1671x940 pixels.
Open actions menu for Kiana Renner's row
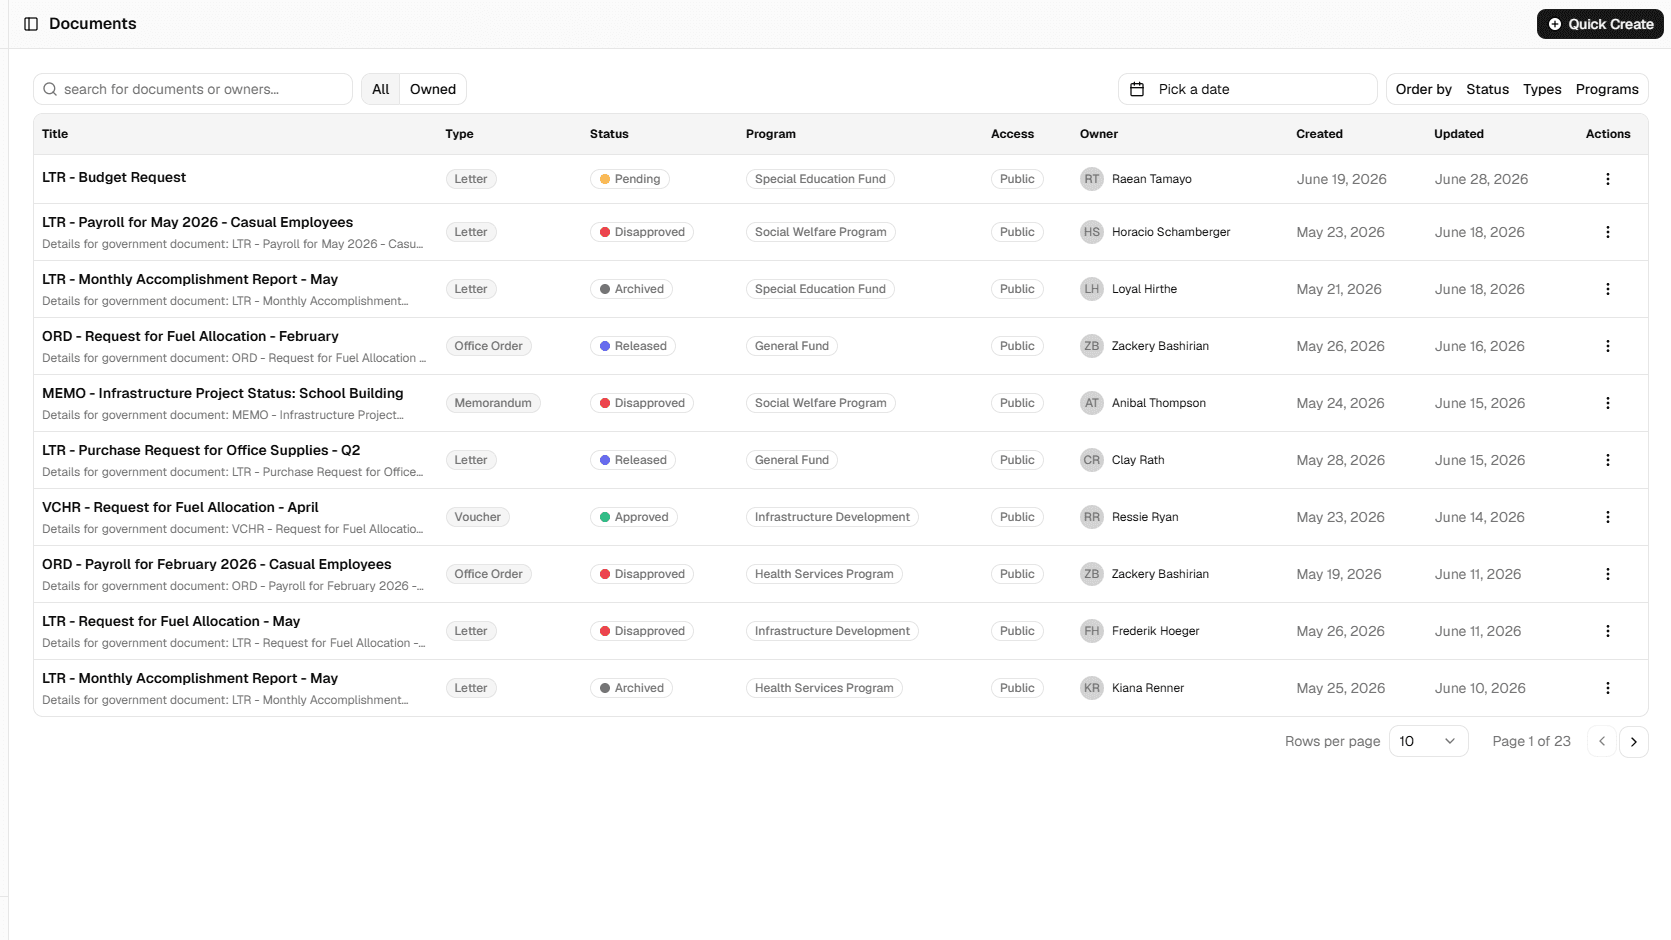1607,688
